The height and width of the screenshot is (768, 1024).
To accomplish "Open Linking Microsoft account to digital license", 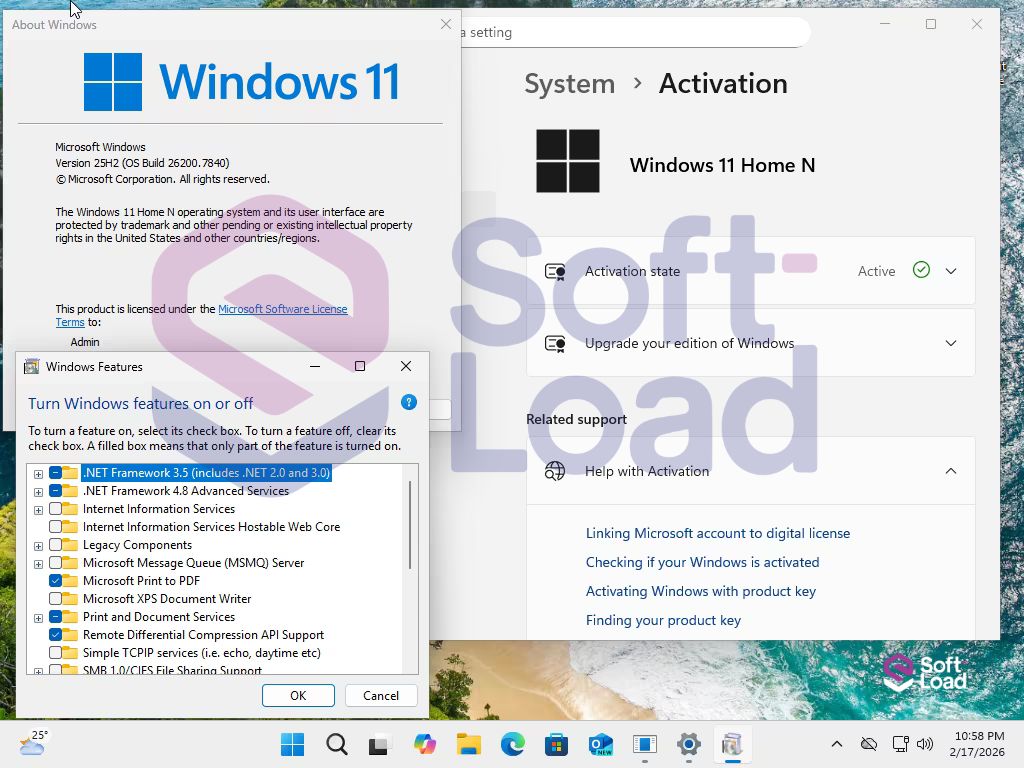I will [718, 533].
